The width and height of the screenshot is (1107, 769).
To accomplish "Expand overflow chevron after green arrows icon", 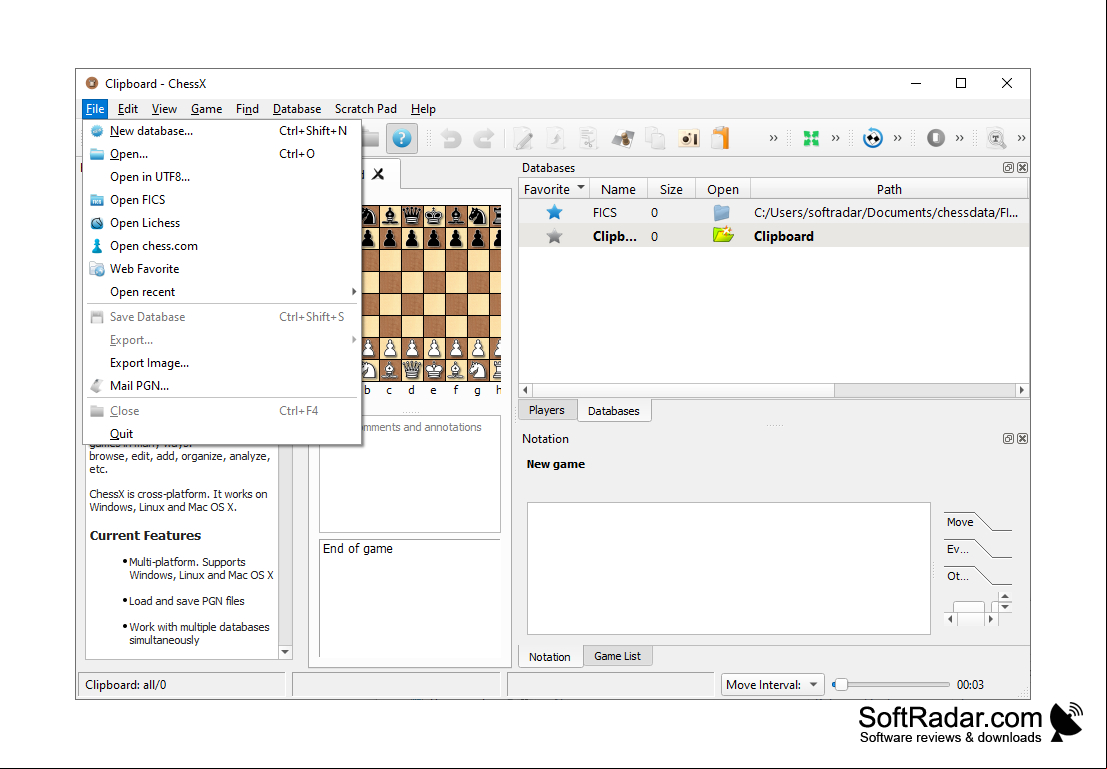I will (835, 138).
